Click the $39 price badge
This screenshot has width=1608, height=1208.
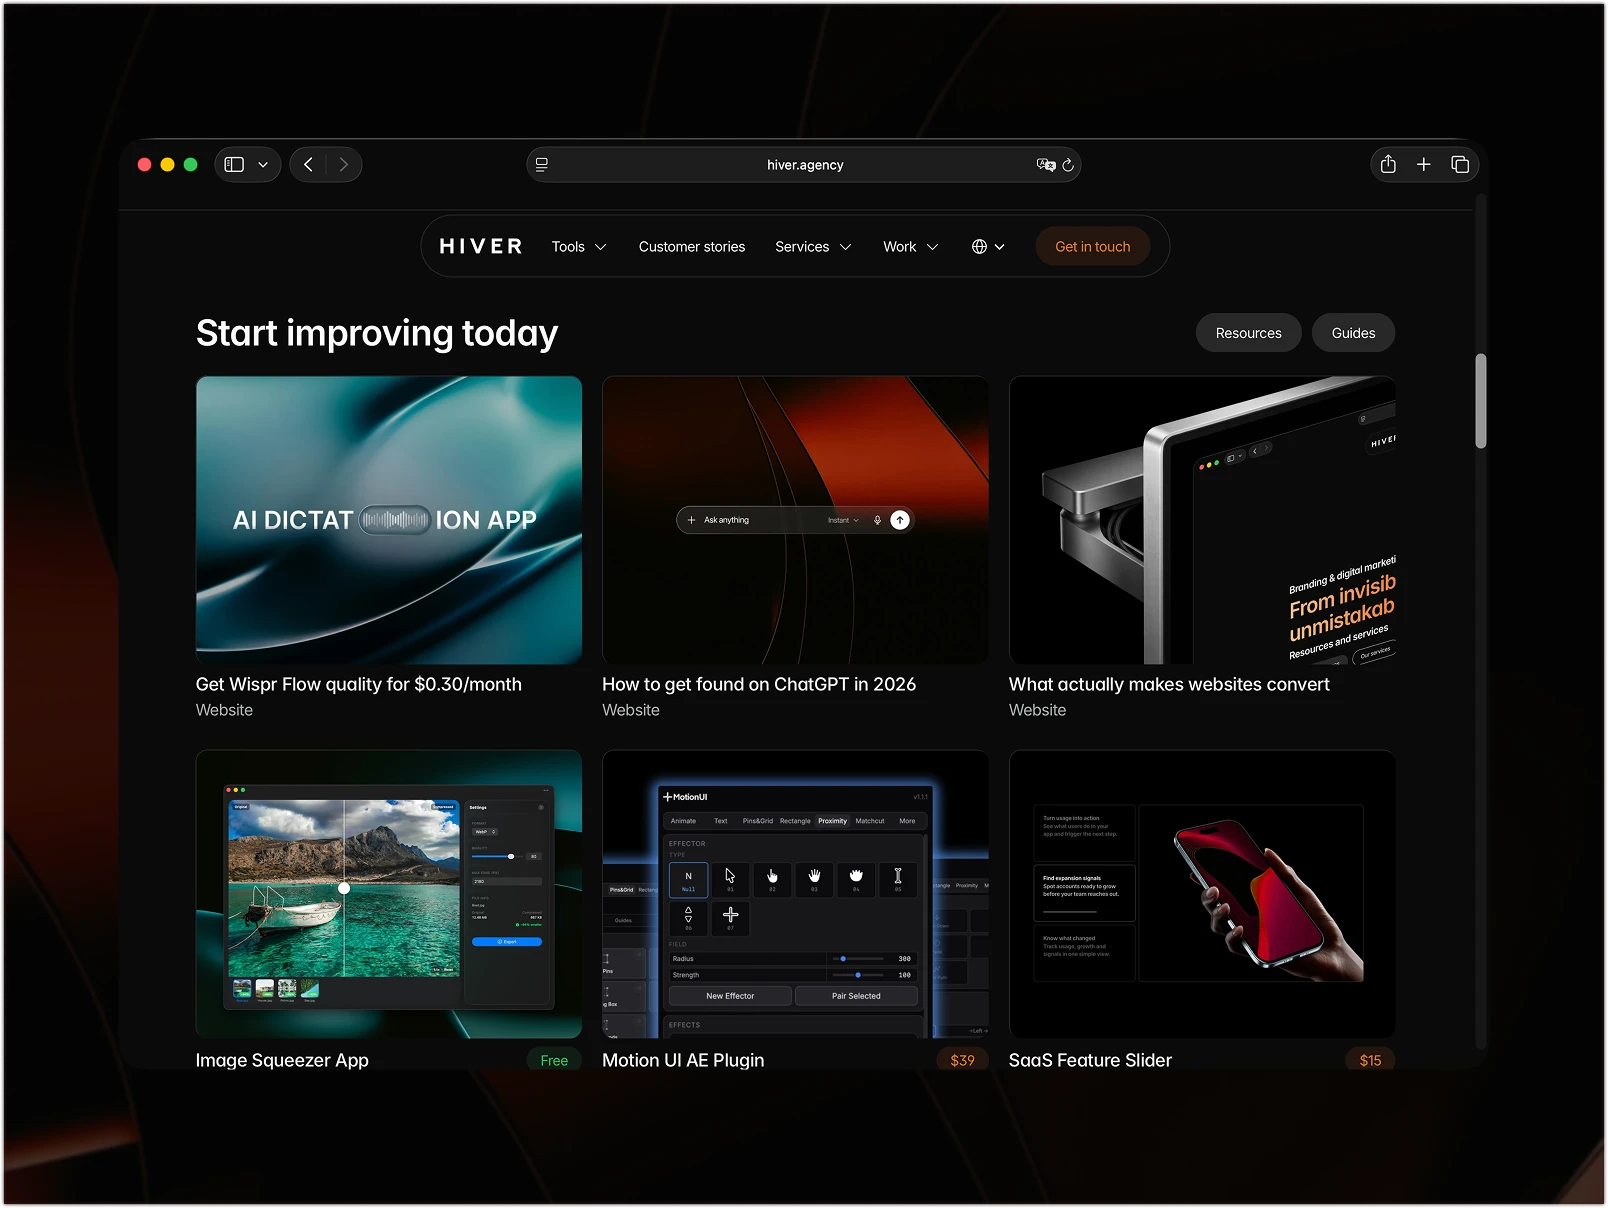962,1060
